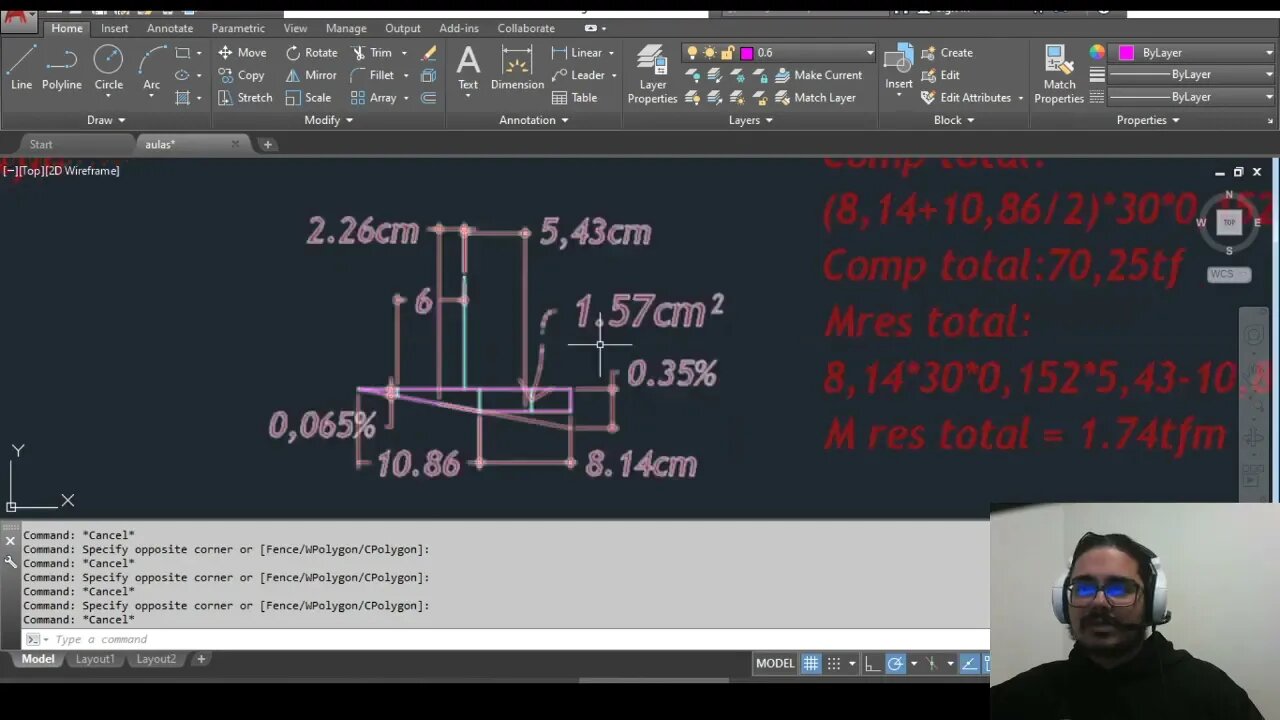Viewport: 1280px width, 720px height.
Task: Use the Trim tool
Action: [x=372, y=53]
